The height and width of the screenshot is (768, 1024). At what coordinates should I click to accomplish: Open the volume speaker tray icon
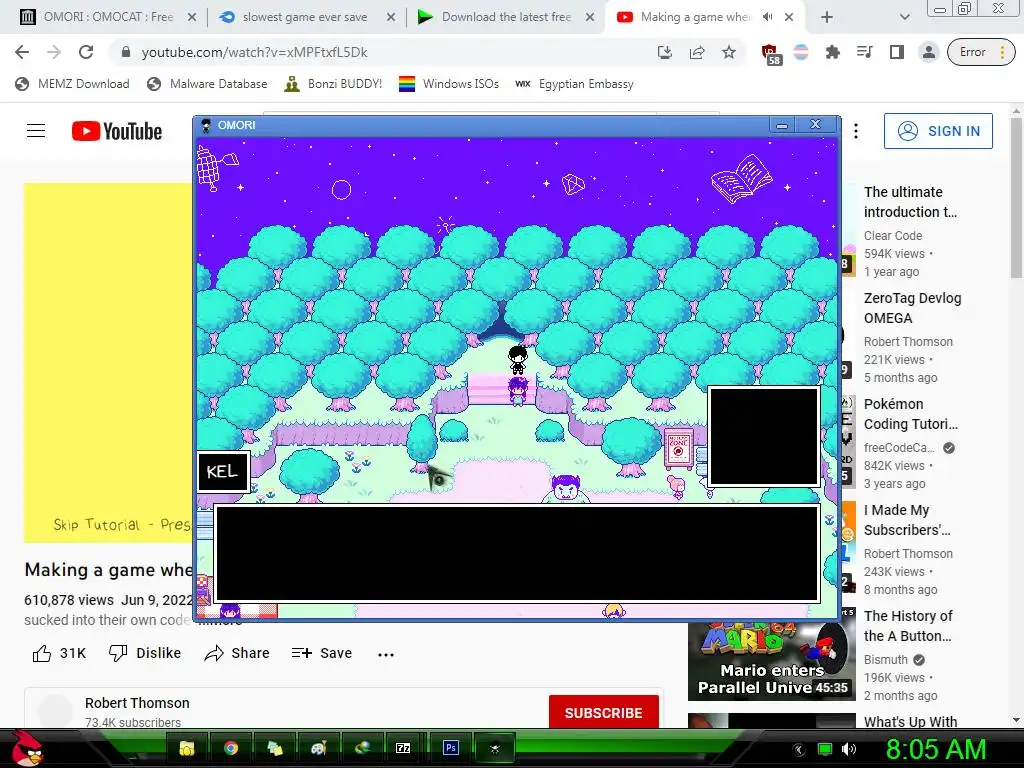[848, 749]
